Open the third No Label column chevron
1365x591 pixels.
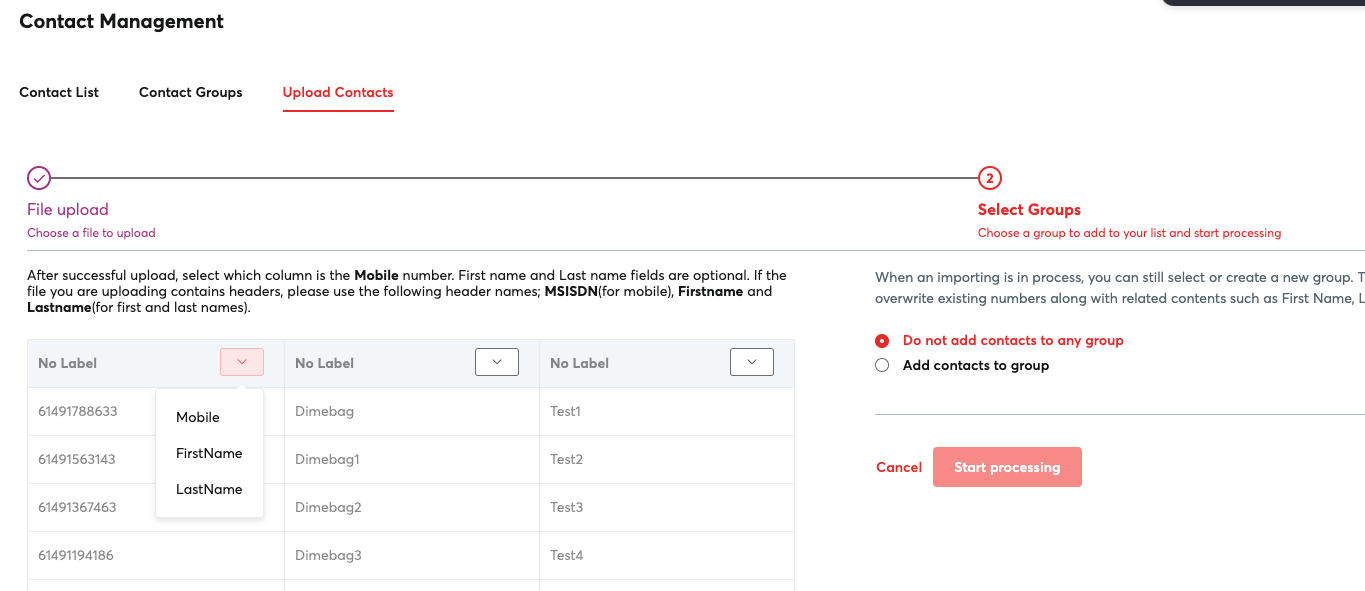pyautogui.click(x=751, y=362)
